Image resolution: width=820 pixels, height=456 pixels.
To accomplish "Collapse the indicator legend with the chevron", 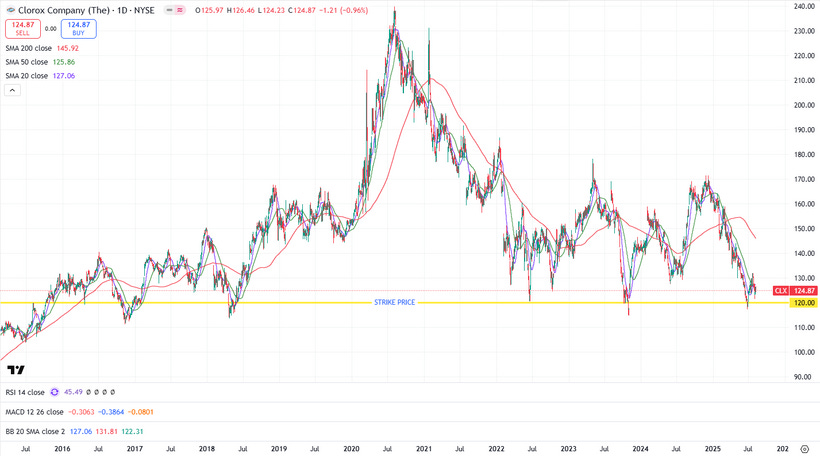I will coord(13,90).
